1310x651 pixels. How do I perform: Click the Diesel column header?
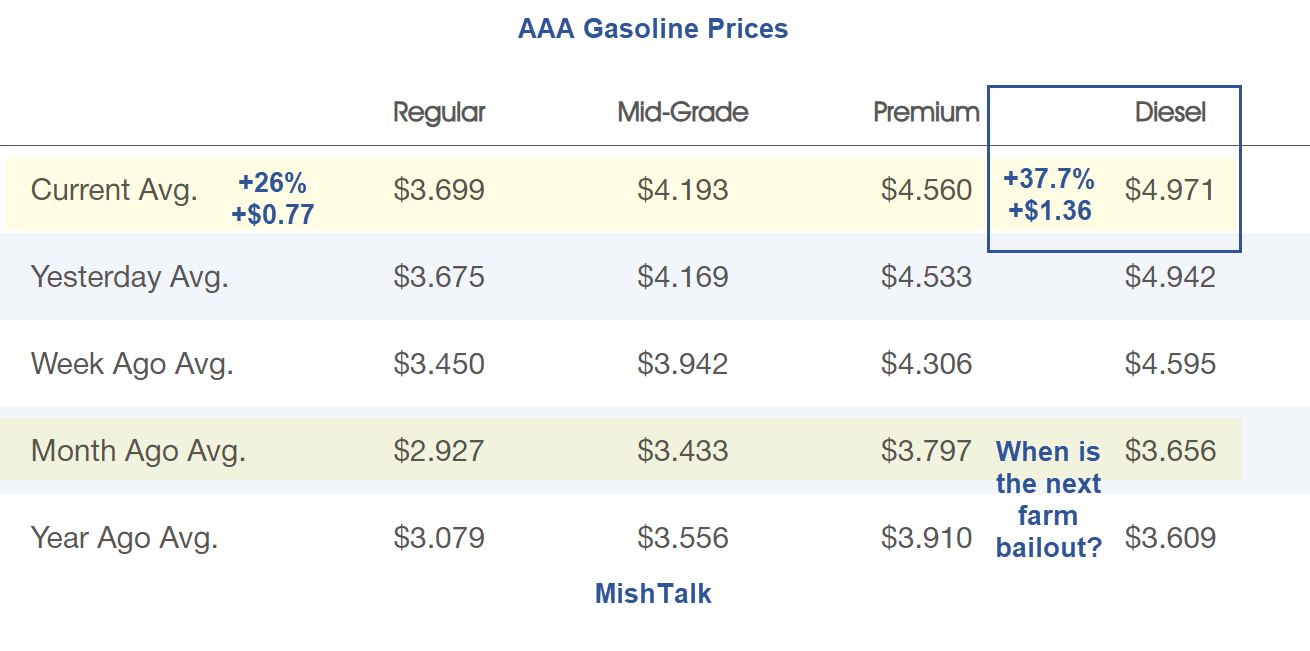pyautogui.click(x=1170, y=112)
